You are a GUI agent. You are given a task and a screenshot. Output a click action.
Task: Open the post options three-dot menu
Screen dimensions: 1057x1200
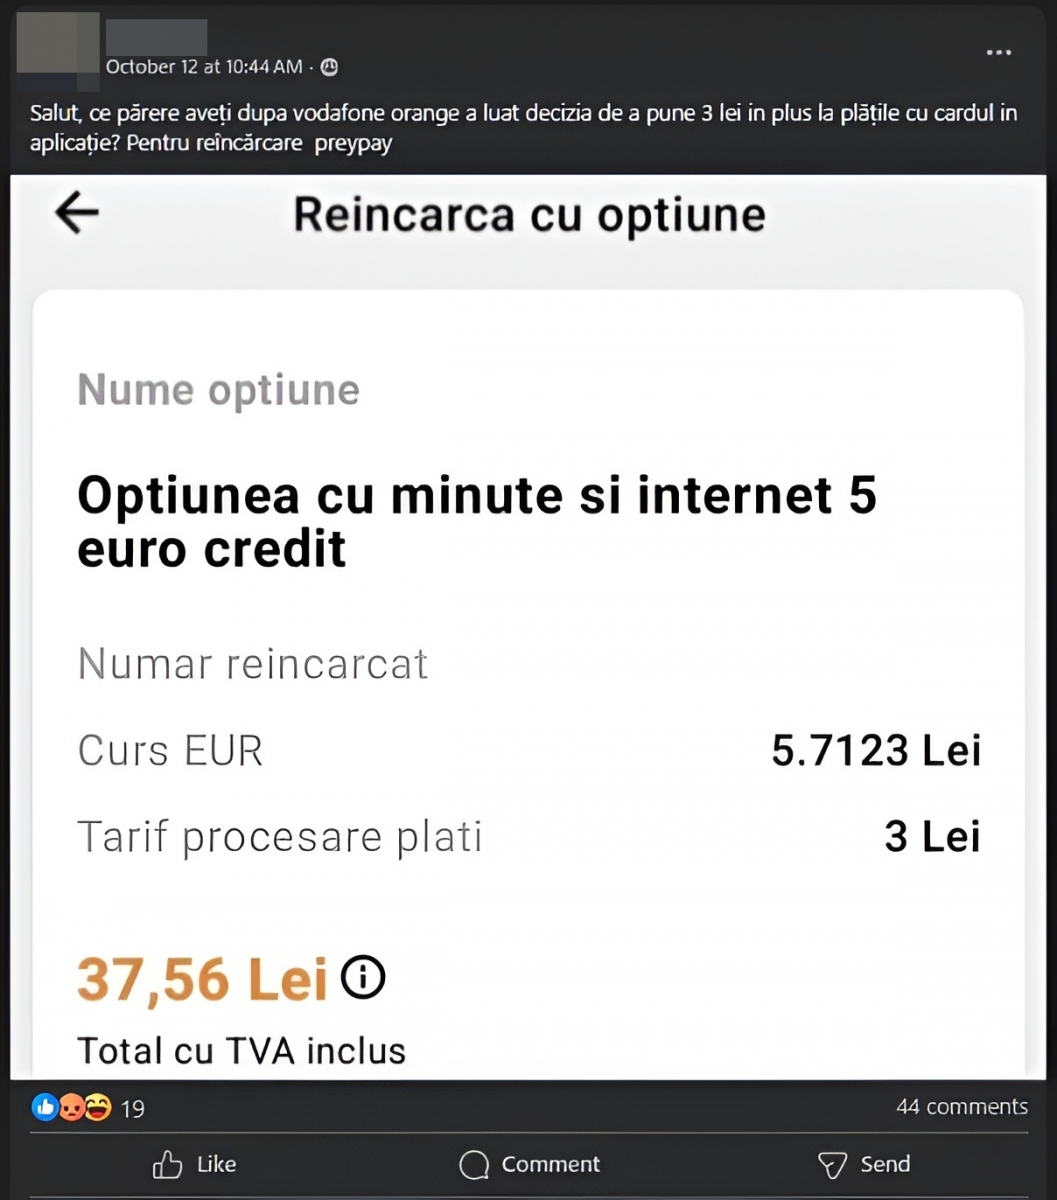pyautogui.click(x=998, y=53)
